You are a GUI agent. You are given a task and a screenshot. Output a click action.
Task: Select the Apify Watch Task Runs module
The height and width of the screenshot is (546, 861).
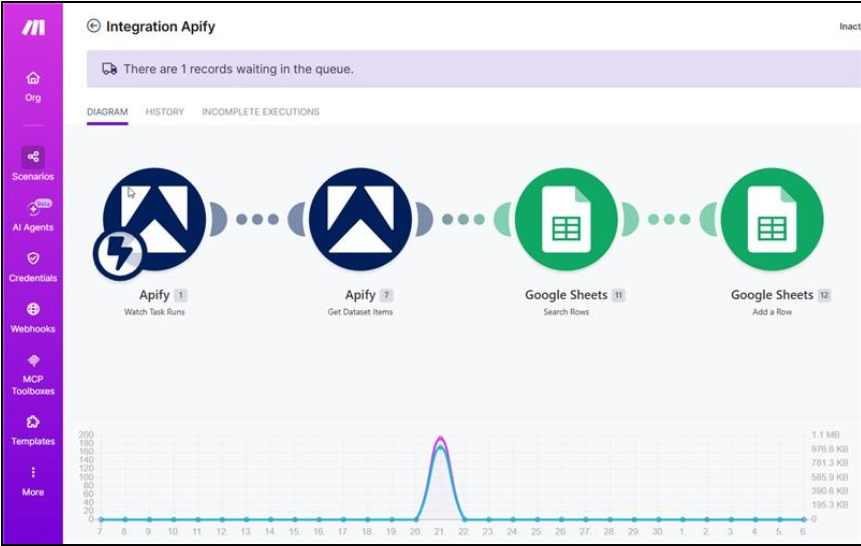coord(154,219)
